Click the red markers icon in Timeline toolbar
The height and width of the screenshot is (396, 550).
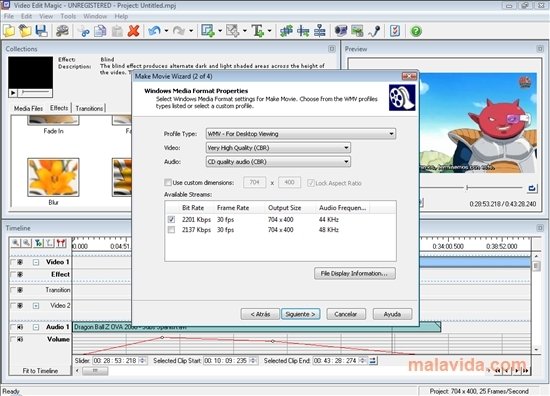(61, 243)
